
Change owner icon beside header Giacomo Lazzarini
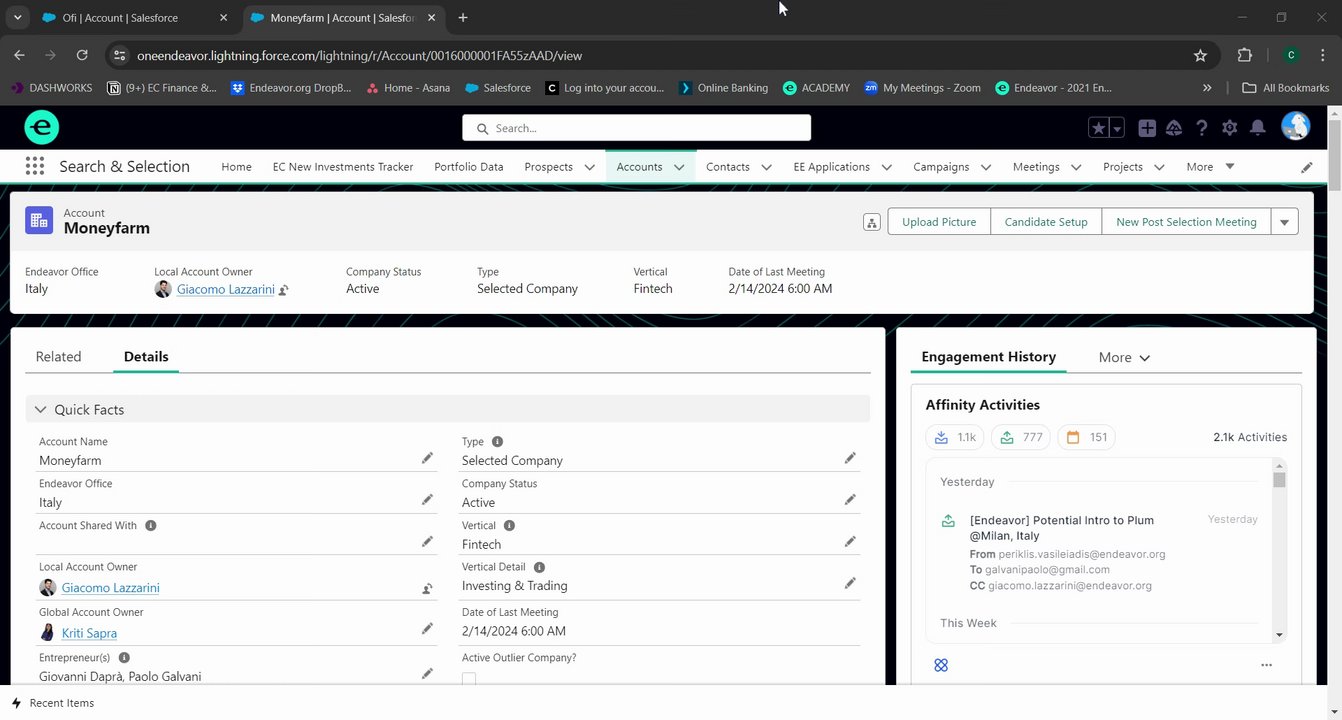pos(284,290)
